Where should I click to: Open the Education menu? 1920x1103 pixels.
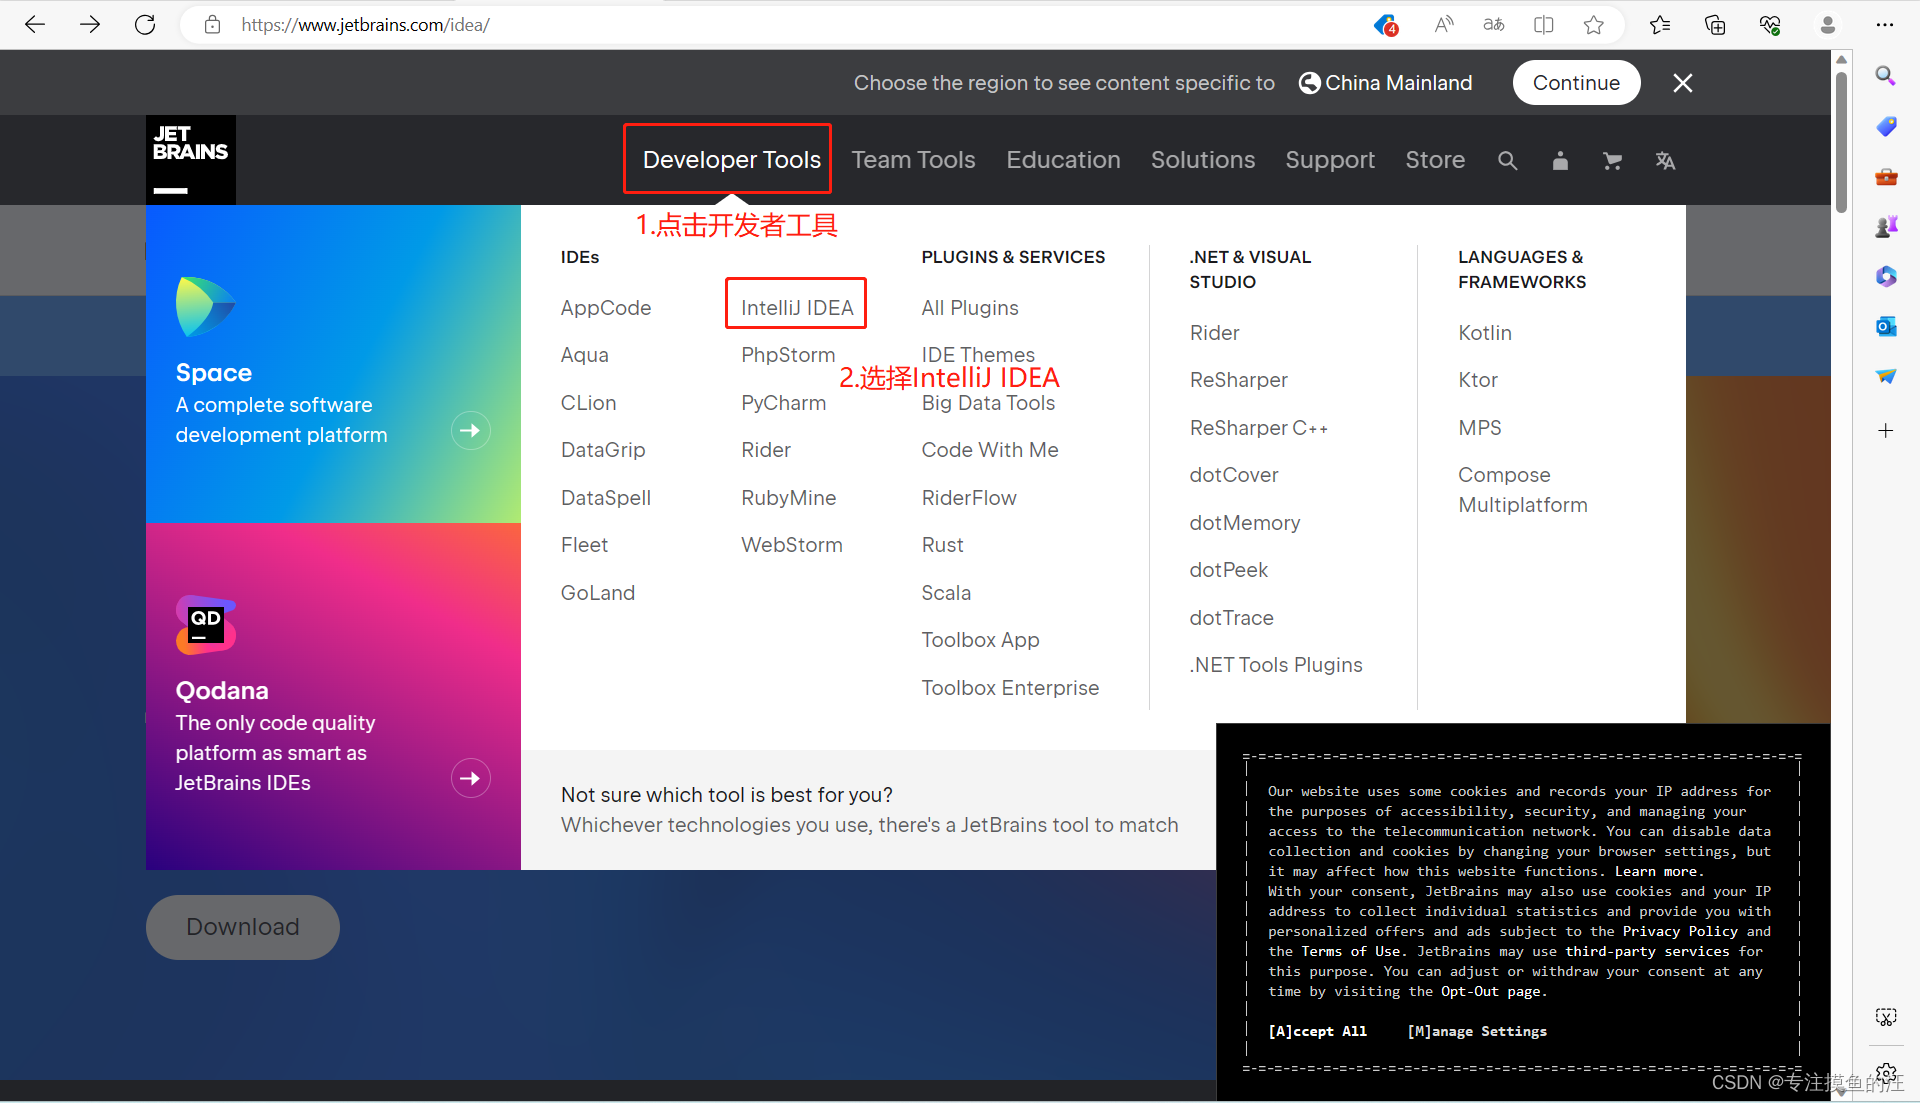(1063, 160)
